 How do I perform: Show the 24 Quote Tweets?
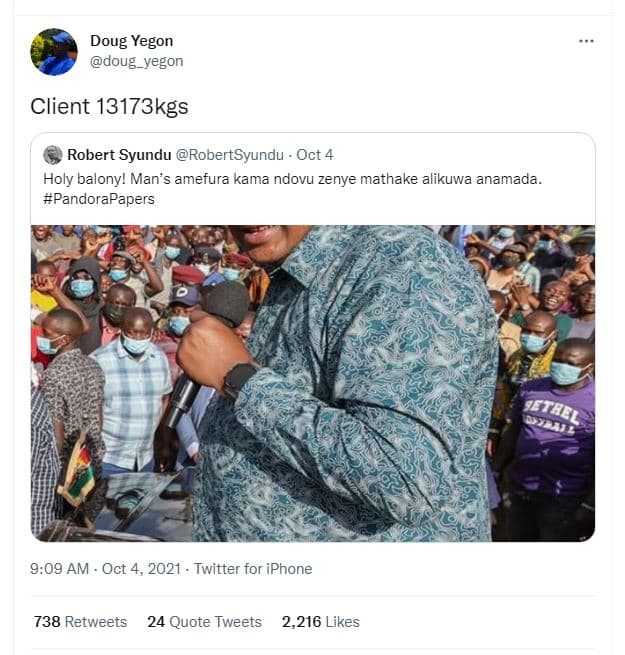(x=204, y=622)
